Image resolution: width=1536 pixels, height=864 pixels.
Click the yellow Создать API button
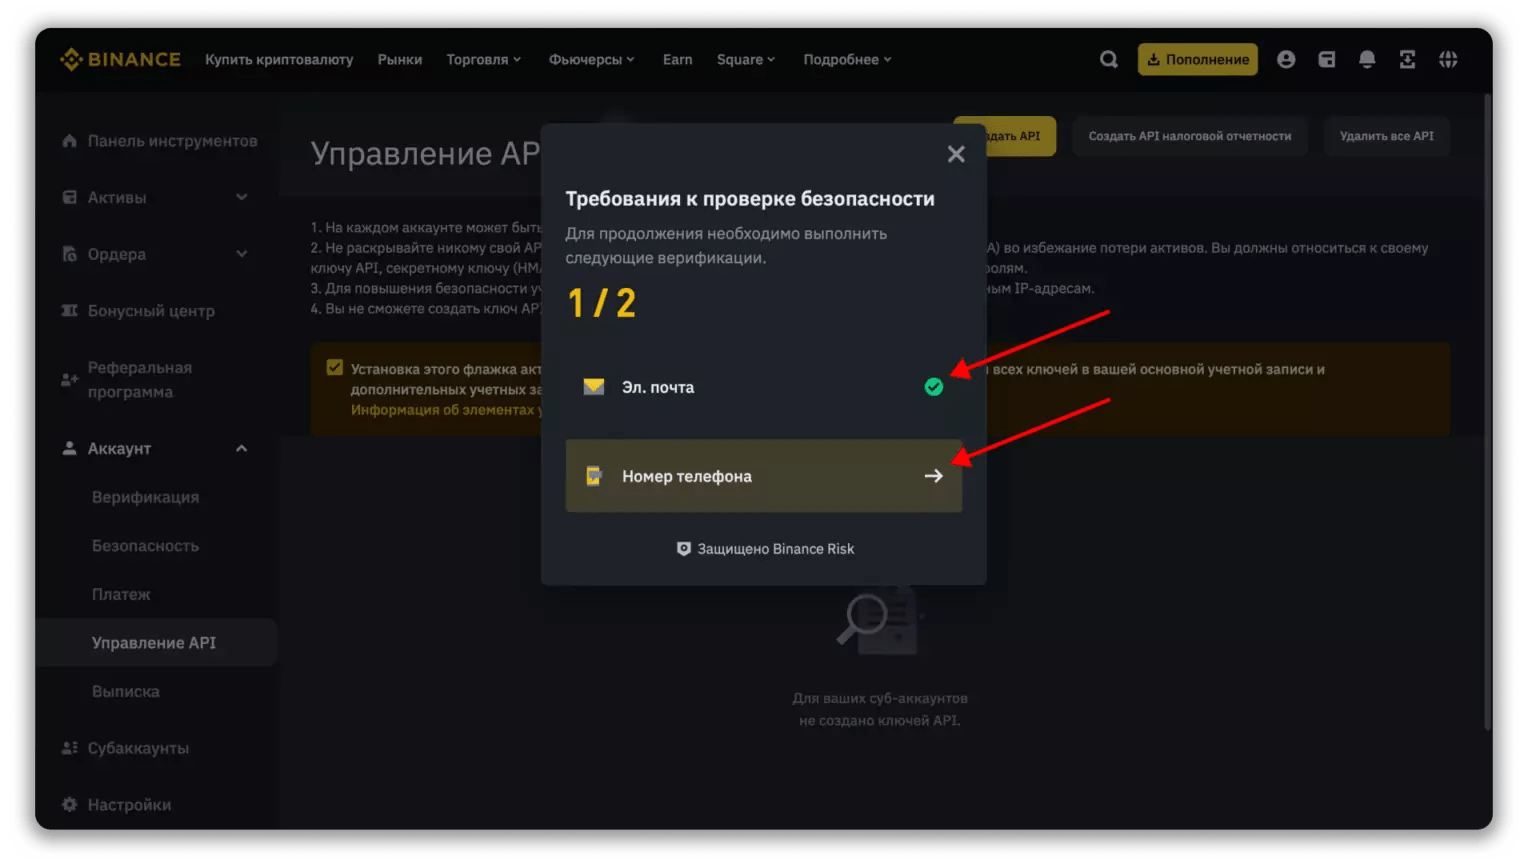click(1005, 136)
